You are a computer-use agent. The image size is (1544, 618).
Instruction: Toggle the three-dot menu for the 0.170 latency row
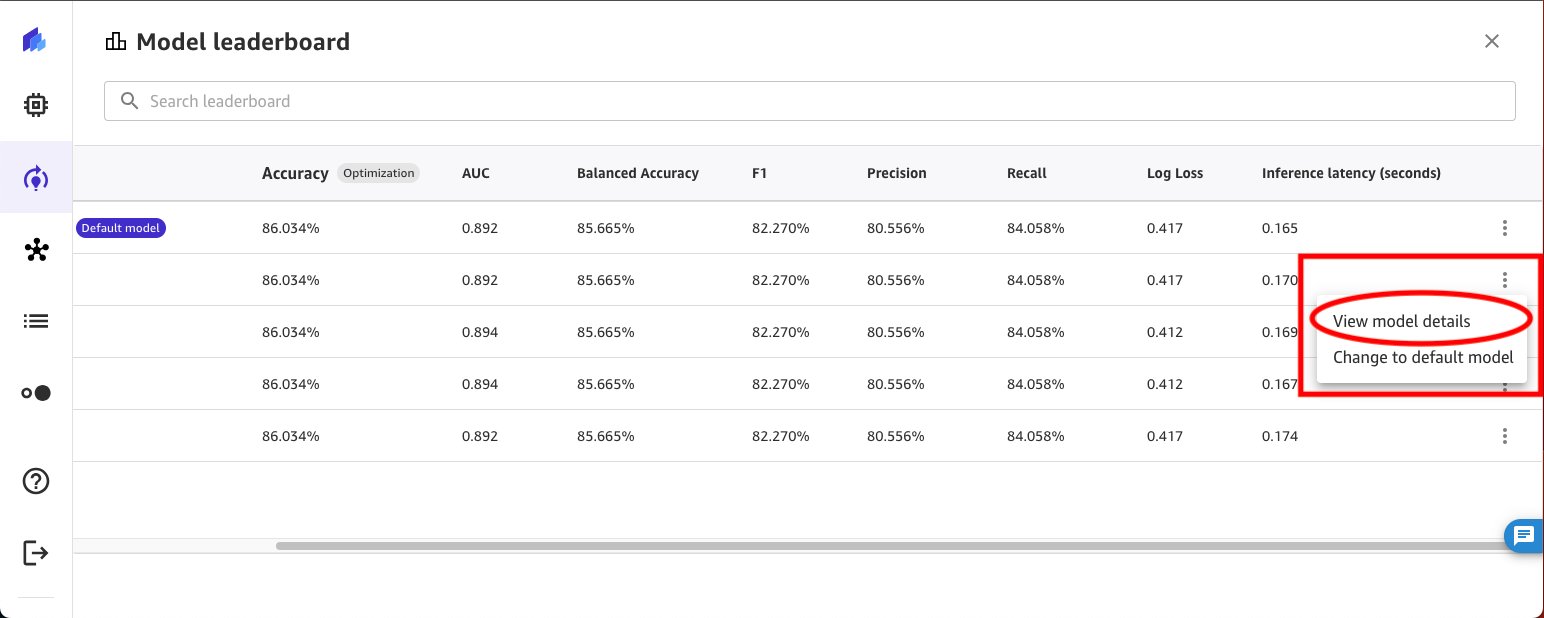tap(1505, 280)
